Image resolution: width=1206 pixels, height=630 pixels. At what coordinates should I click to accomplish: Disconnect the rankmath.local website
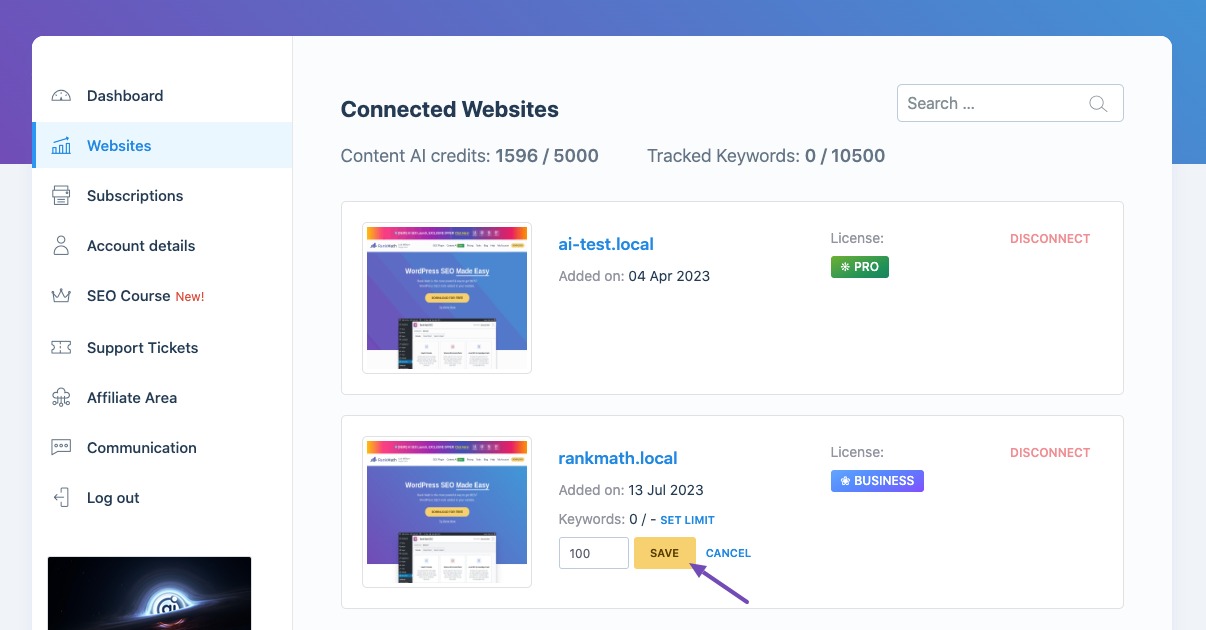(x=1050, y=453)
